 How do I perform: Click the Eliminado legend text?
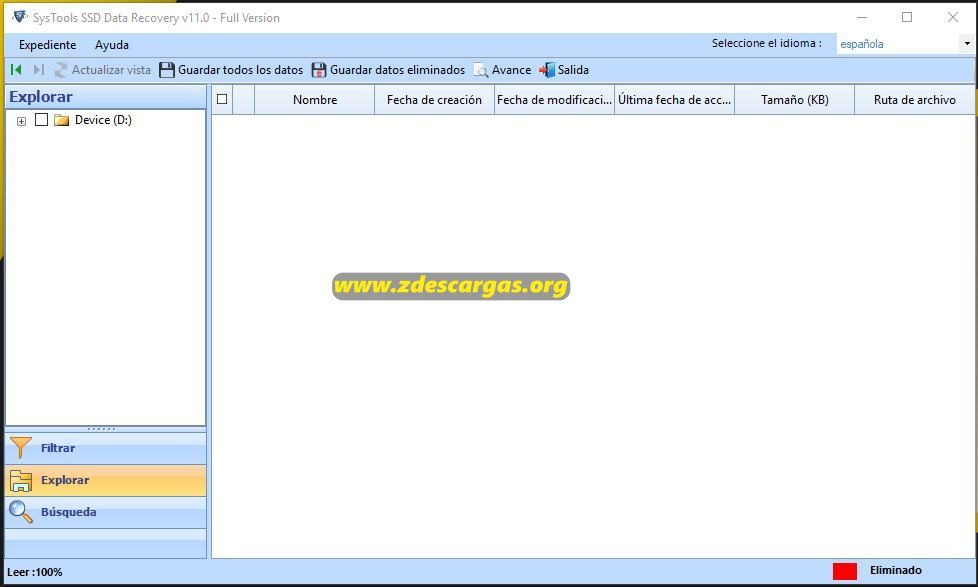click(x=896, y=570)
